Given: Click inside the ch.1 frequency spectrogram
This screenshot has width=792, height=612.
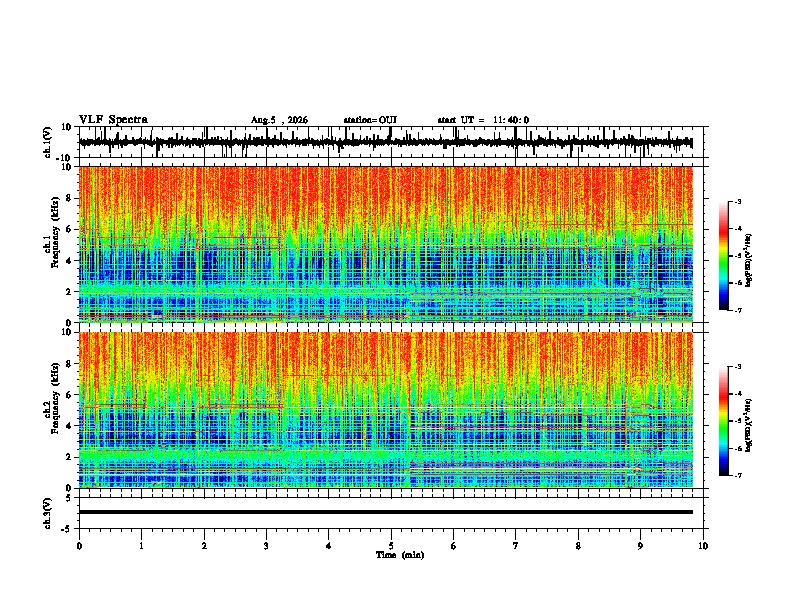Looking at the screenshot, I should (x=386, y=244).
